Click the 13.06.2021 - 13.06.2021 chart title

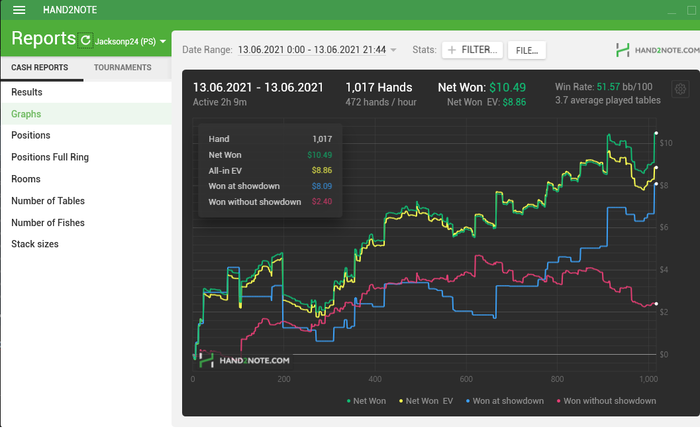[x=258, y=87]
